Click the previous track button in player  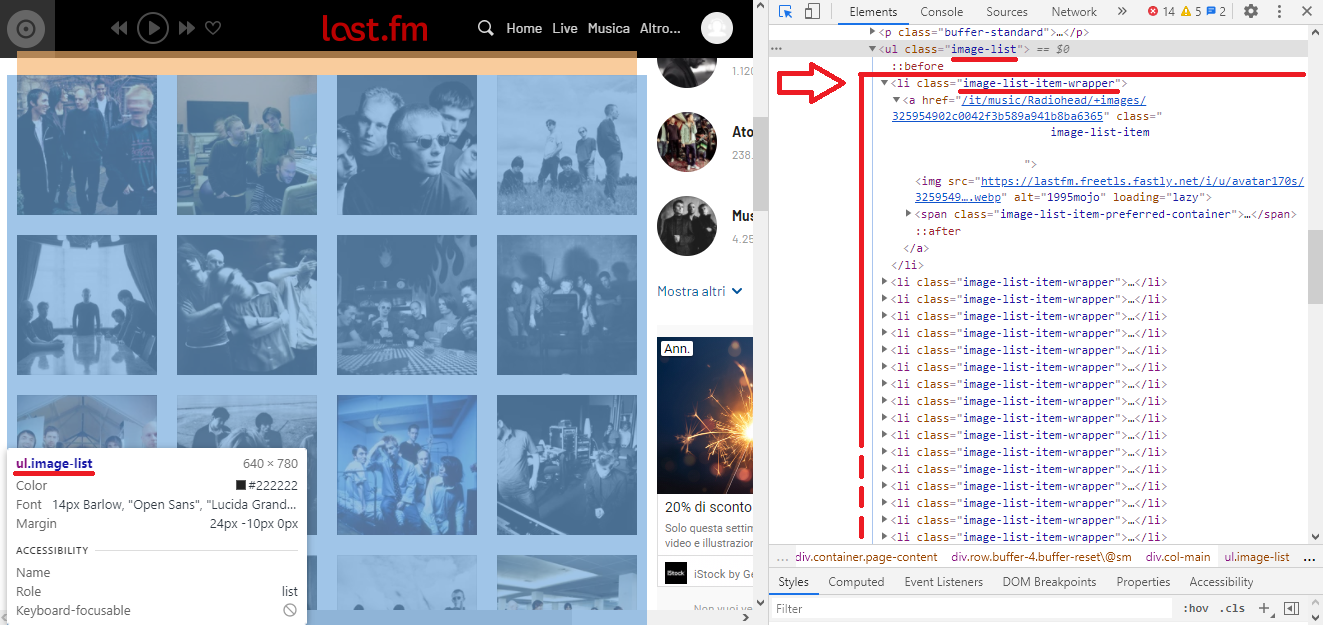[x=119, y=28]
